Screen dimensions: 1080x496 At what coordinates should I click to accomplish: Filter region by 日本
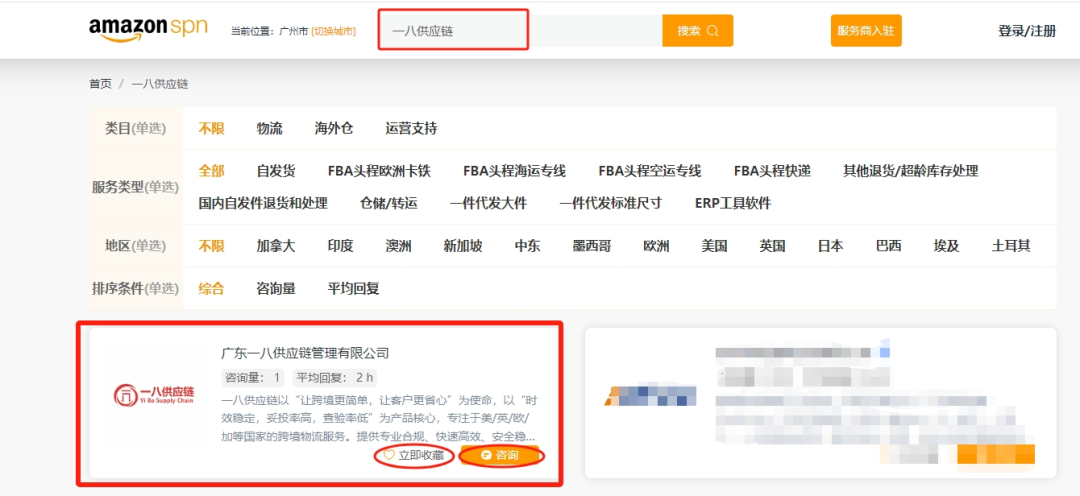point(830,246)
